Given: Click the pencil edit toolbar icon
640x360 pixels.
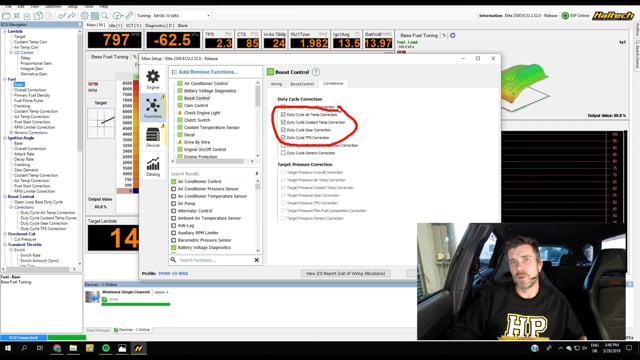Looking at the screenshot, I should [129, 16].
